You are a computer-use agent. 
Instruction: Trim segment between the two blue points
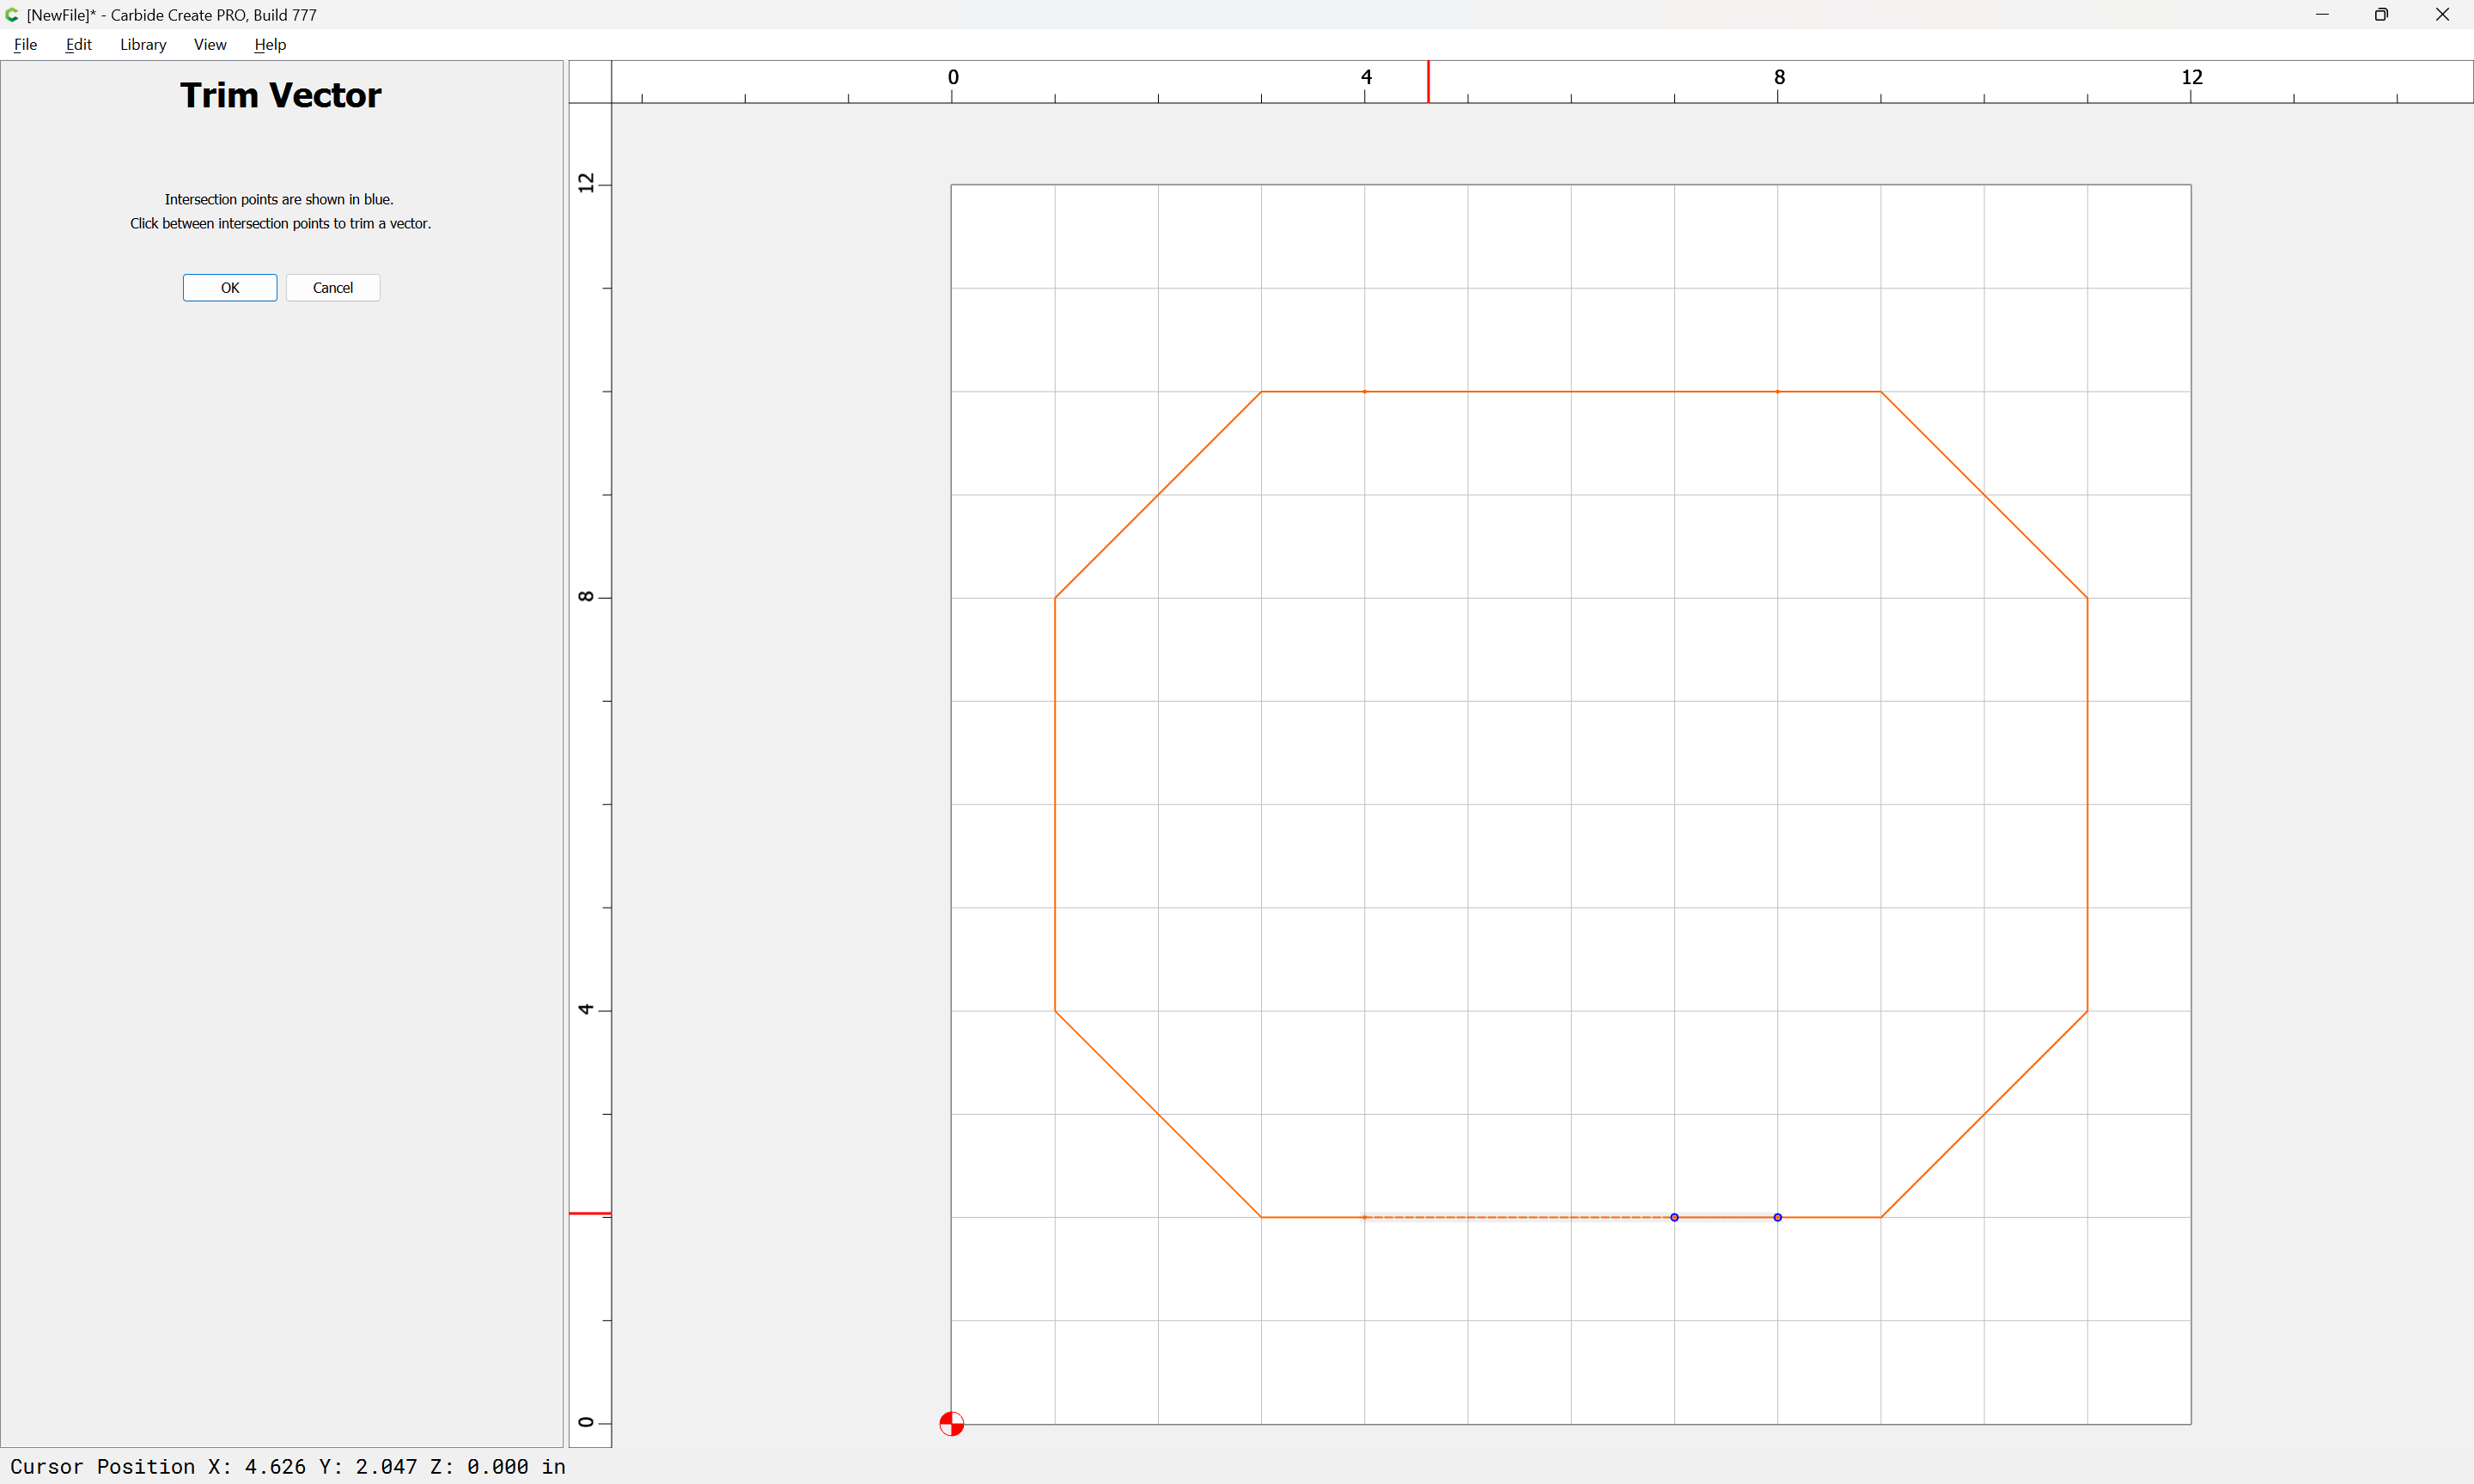(x=1726, y=1217)
